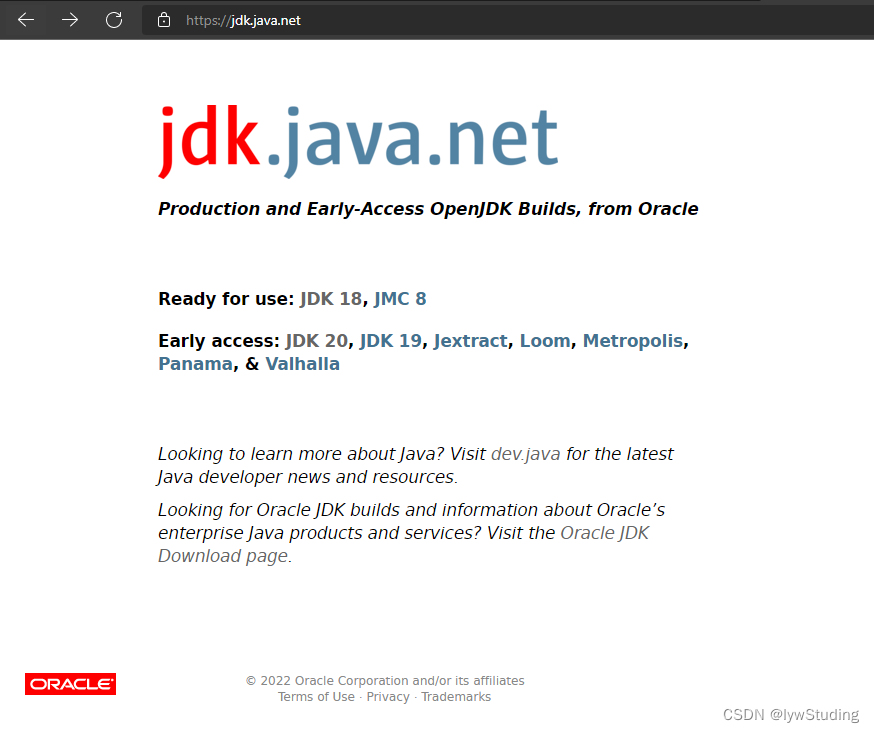Open the Terms of Use footer link

[316, 697]
